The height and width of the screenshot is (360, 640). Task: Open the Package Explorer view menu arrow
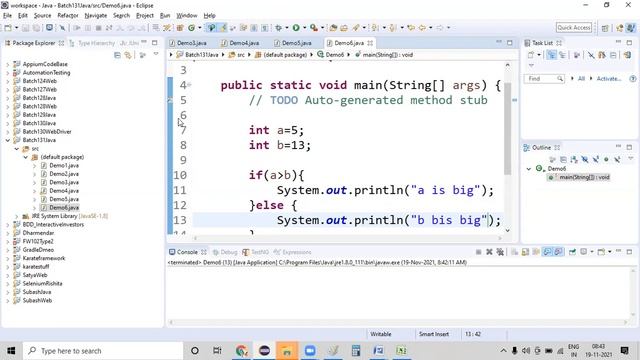pyautogui.click(x=156, y=55)
